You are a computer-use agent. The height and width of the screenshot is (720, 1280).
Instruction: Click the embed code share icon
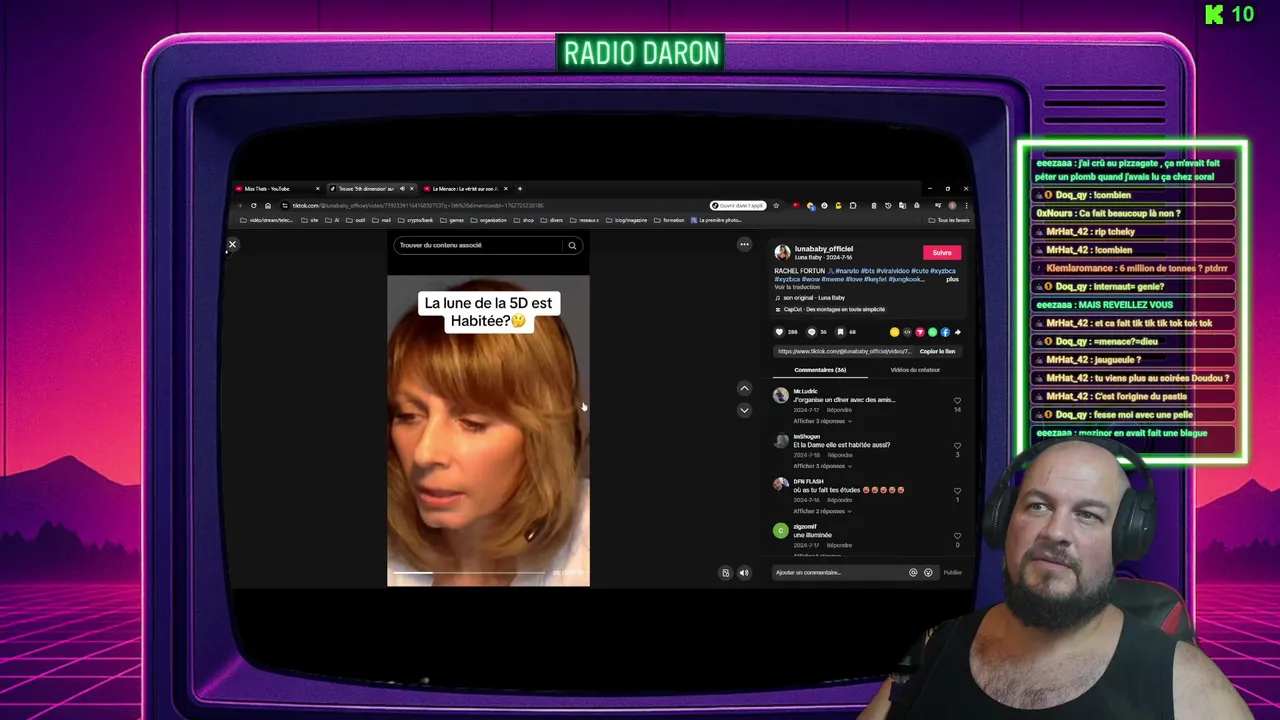907,332
